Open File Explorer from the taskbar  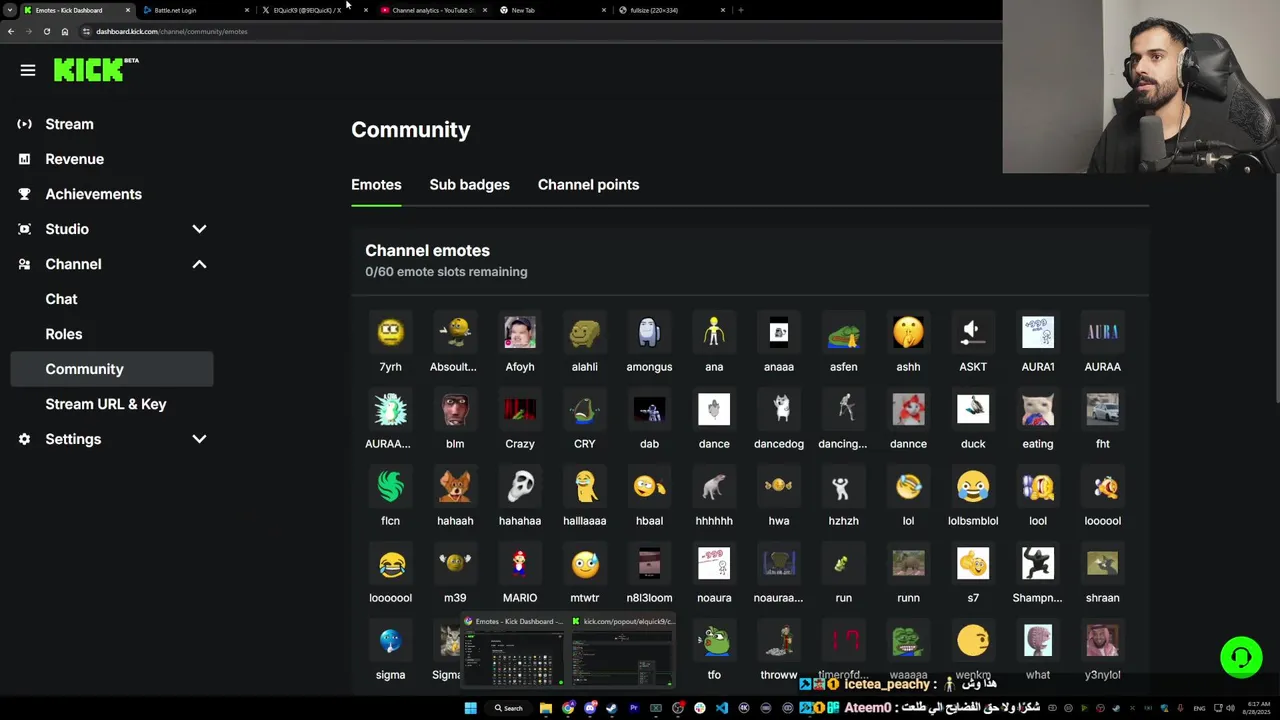[x=546, y=708]
